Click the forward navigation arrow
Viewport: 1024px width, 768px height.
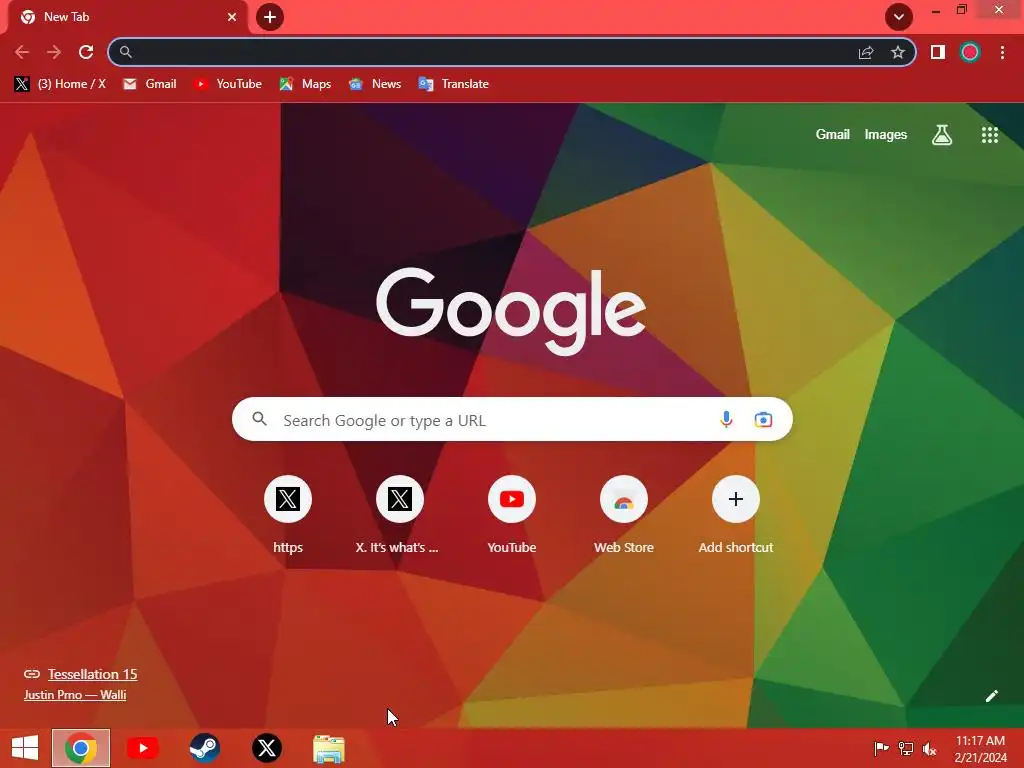coord(54,52)
